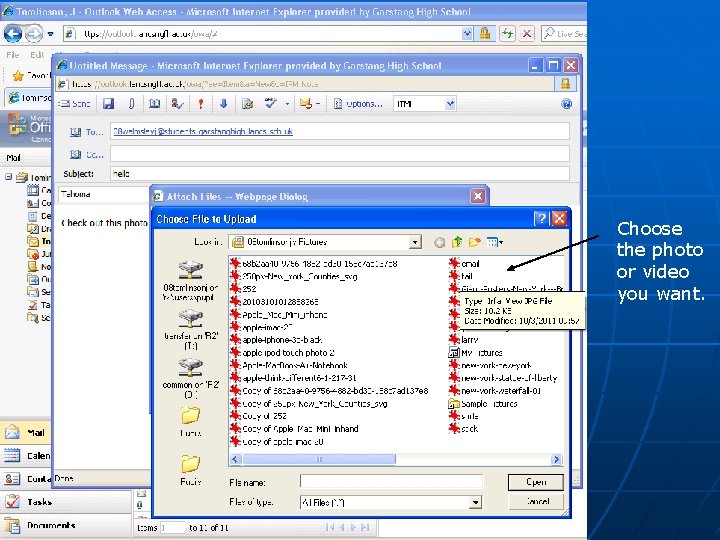720x540 pixels.
Task: Click the Cancel button in Choose File dialog
Action: click(536, 501)
